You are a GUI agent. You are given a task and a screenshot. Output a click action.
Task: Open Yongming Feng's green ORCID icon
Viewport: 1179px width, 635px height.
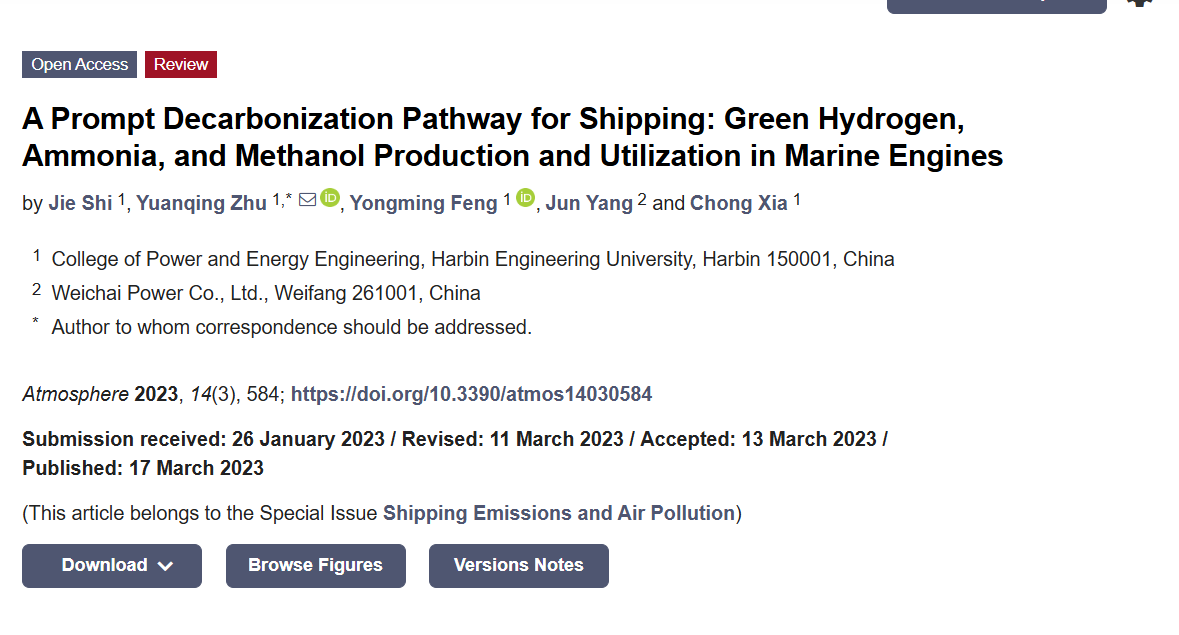pyautogui.click(x=526, y=198)
